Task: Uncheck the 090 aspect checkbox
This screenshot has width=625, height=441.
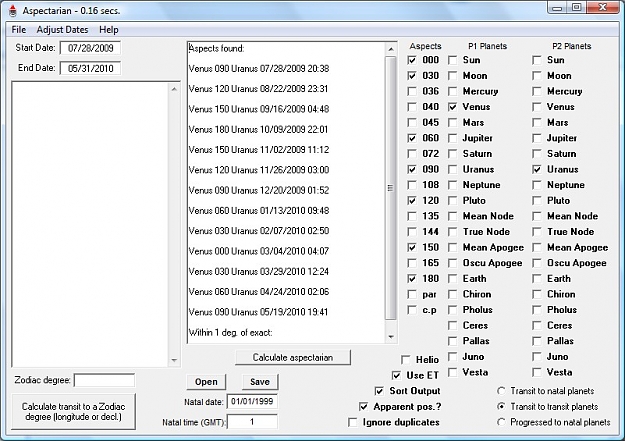Action: [412, 169]
